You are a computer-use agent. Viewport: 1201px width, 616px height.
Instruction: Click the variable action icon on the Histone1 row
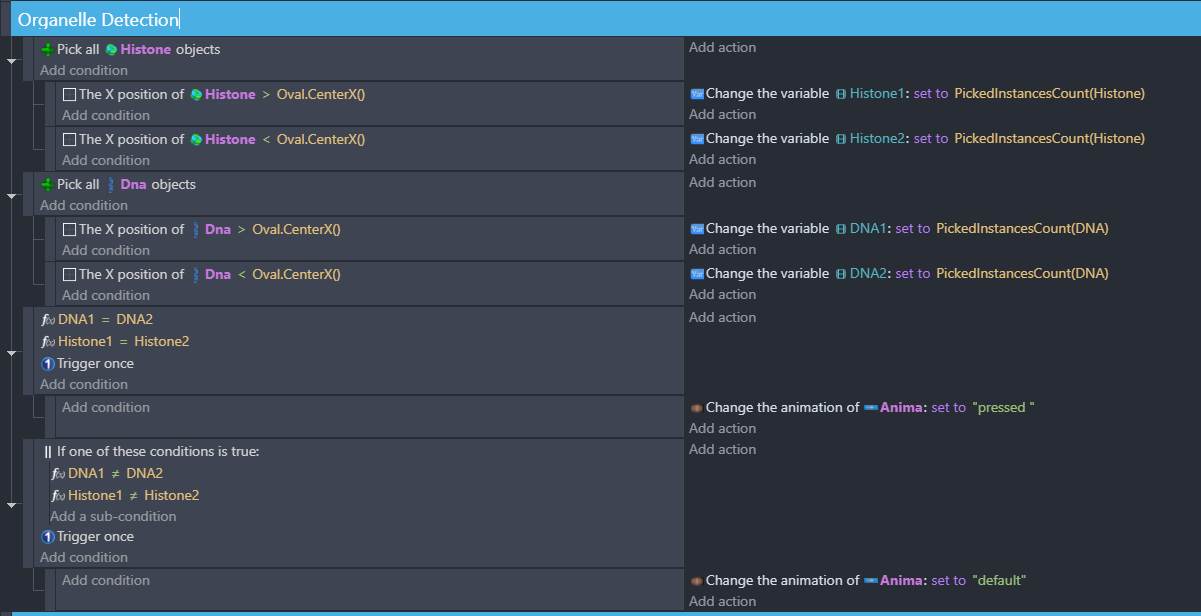tap(697, 93)
